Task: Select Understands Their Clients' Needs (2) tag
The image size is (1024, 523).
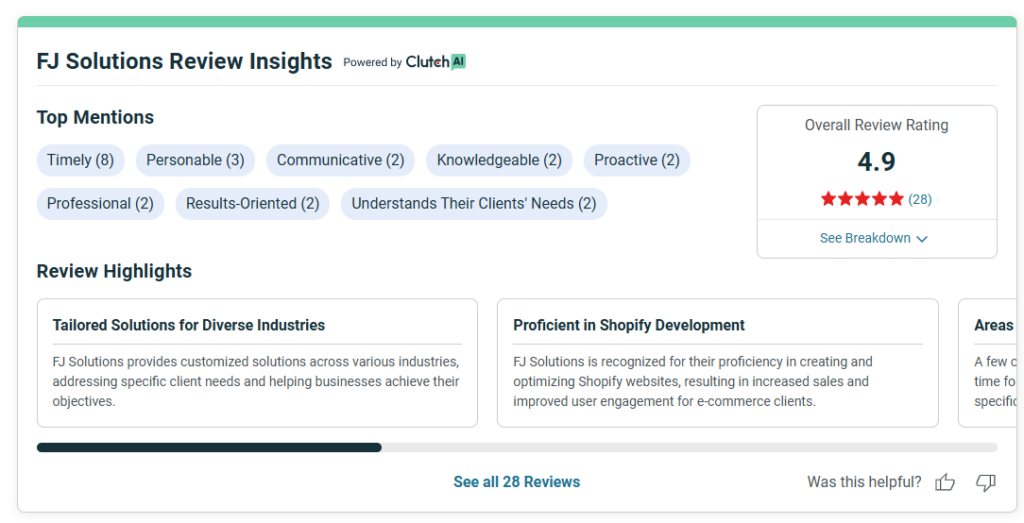Action: pos(473,204)
